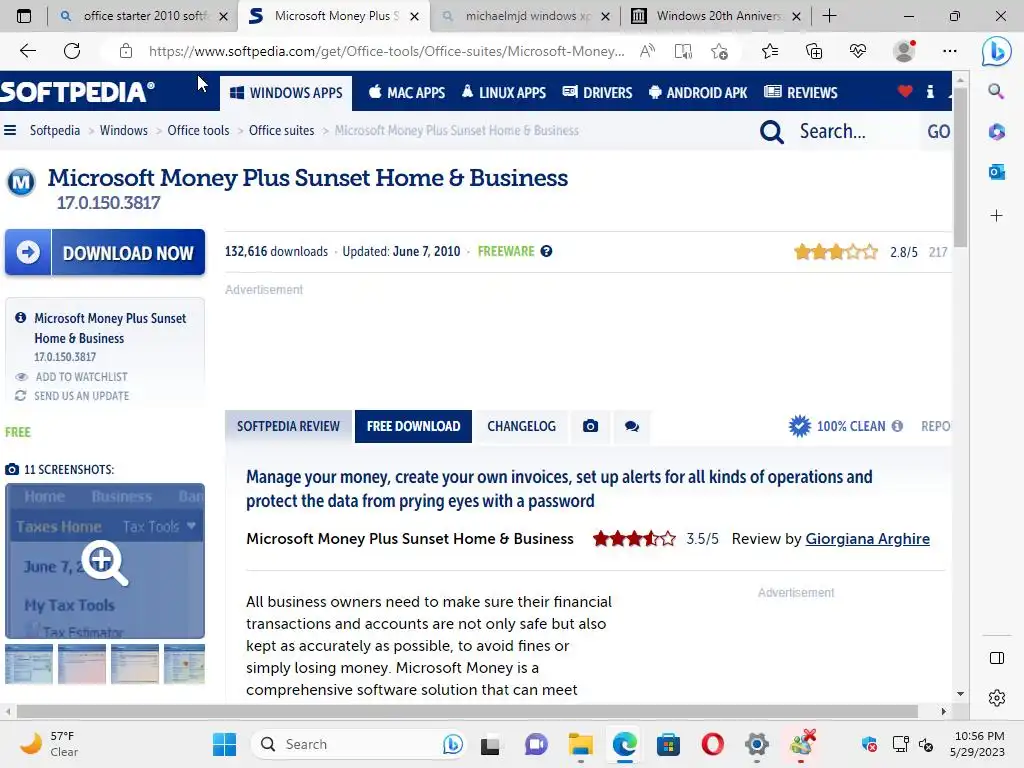Open sidebar settings gear
Image resolution: width=1024 pixels, height=768 pixels.
pos(997,697)
